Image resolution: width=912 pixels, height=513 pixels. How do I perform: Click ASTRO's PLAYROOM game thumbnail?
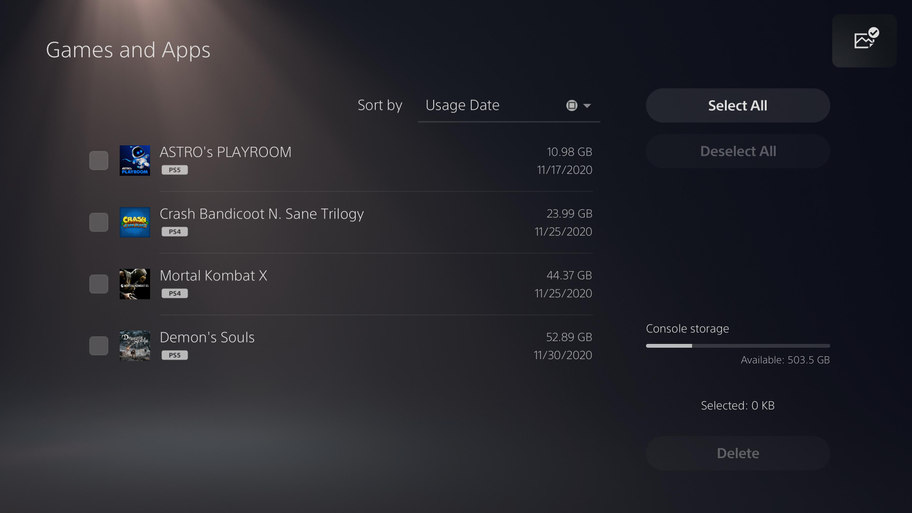135,161
